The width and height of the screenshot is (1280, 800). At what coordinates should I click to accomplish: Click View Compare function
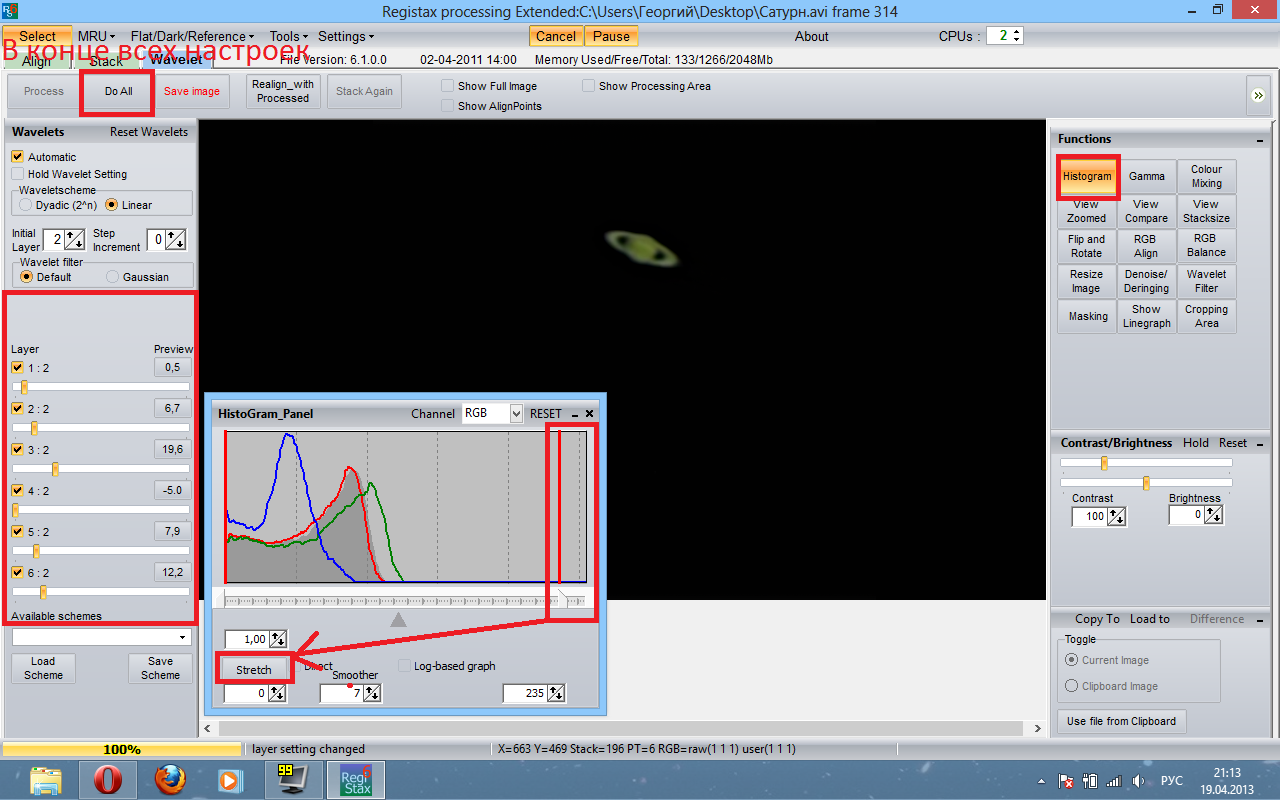click(x=1147, y=211)
